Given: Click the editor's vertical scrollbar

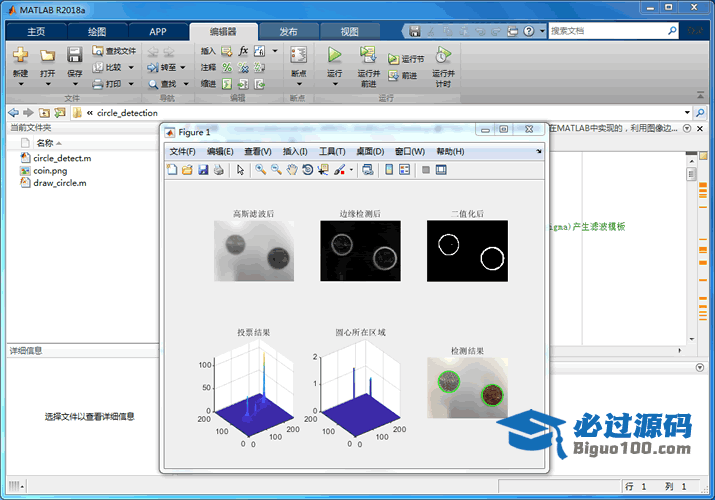Looking at the screenshot, I should 690,250.
